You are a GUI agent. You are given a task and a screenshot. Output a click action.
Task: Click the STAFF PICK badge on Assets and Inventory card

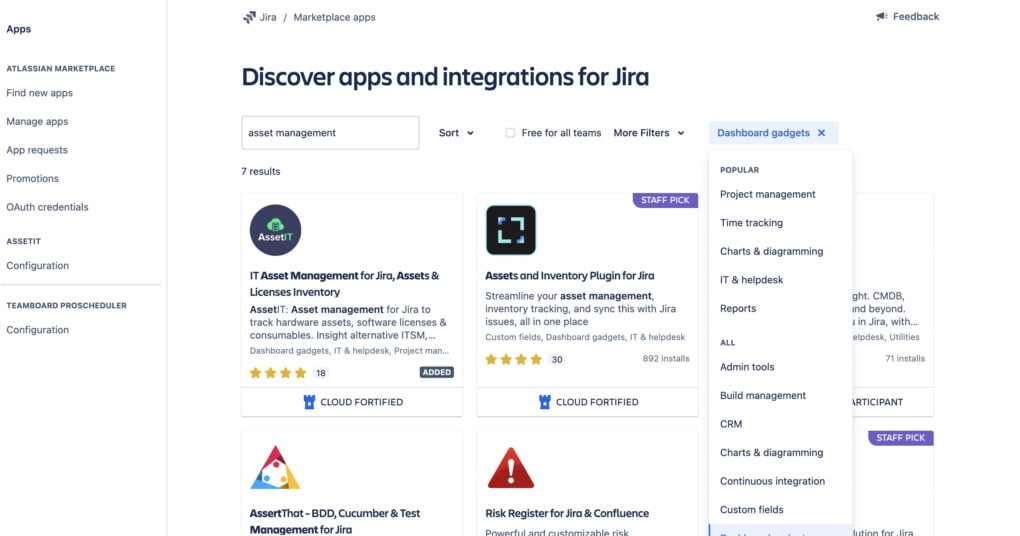(665, 200)
